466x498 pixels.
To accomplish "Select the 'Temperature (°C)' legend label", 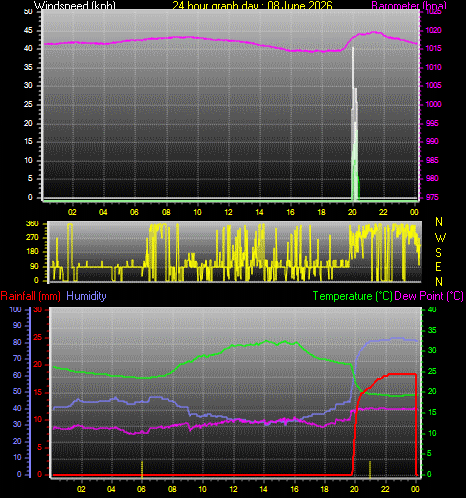I will click(x=352, y=296).
